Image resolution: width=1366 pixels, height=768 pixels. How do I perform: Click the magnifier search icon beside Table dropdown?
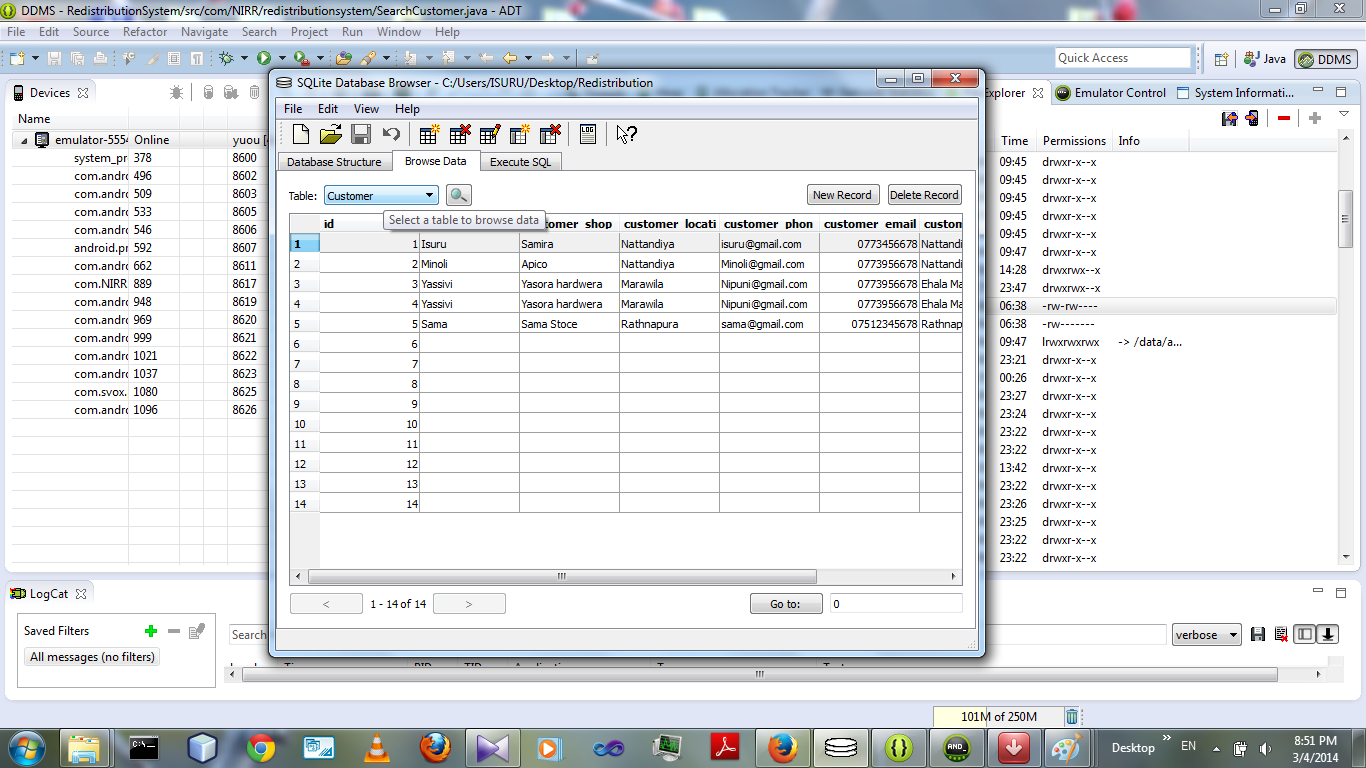(x=458, y=195)
